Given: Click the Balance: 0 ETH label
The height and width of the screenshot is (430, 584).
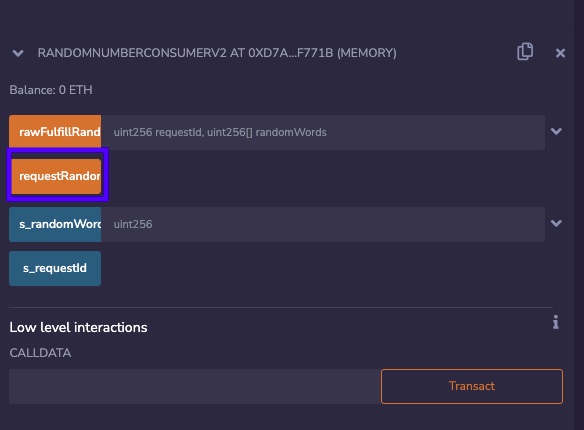Looking at the screenshot, I should tap(51, 90).
